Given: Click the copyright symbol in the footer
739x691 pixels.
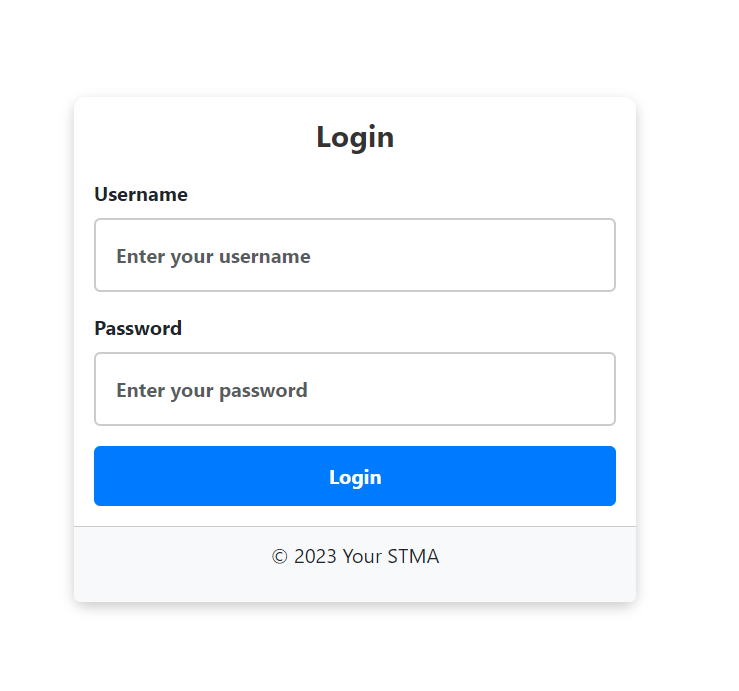Looking at the screenshot, I should point(280,556).
